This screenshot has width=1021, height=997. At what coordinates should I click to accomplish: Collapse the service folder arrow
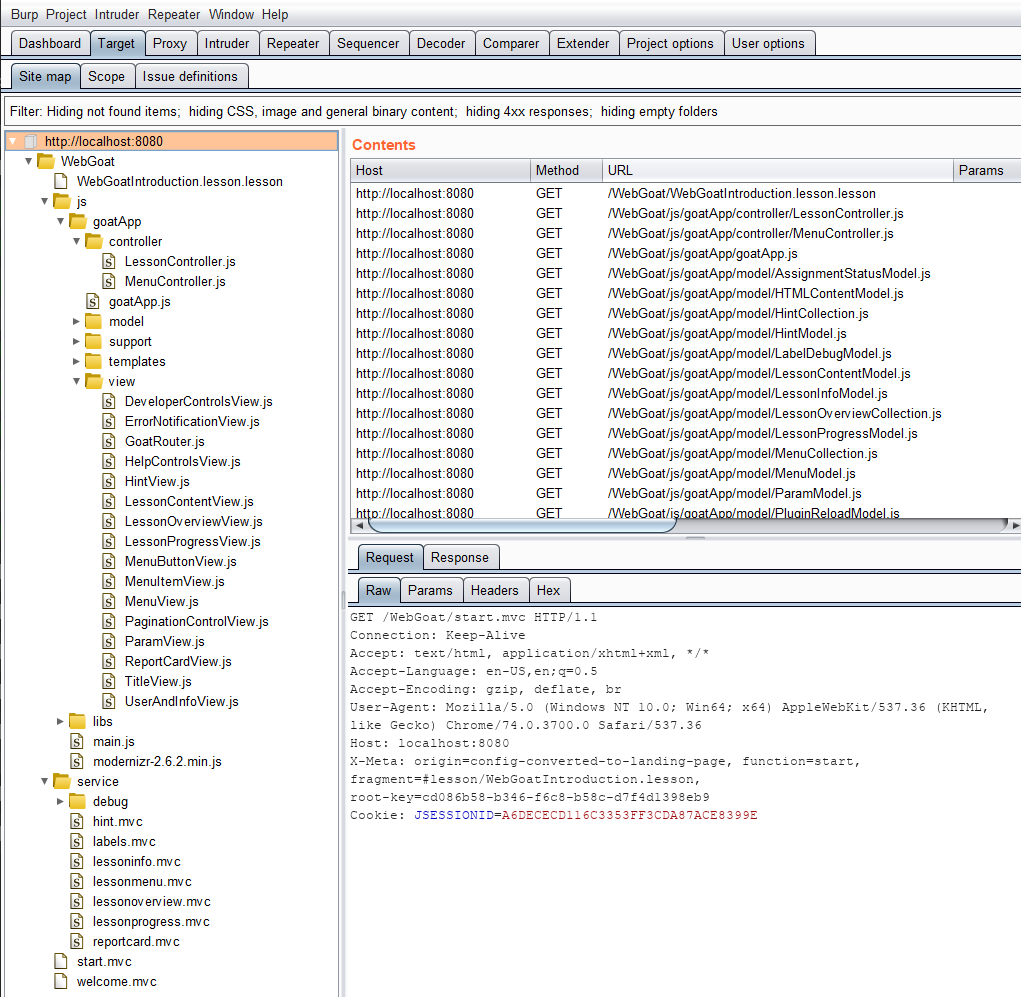tap(44, 781)
